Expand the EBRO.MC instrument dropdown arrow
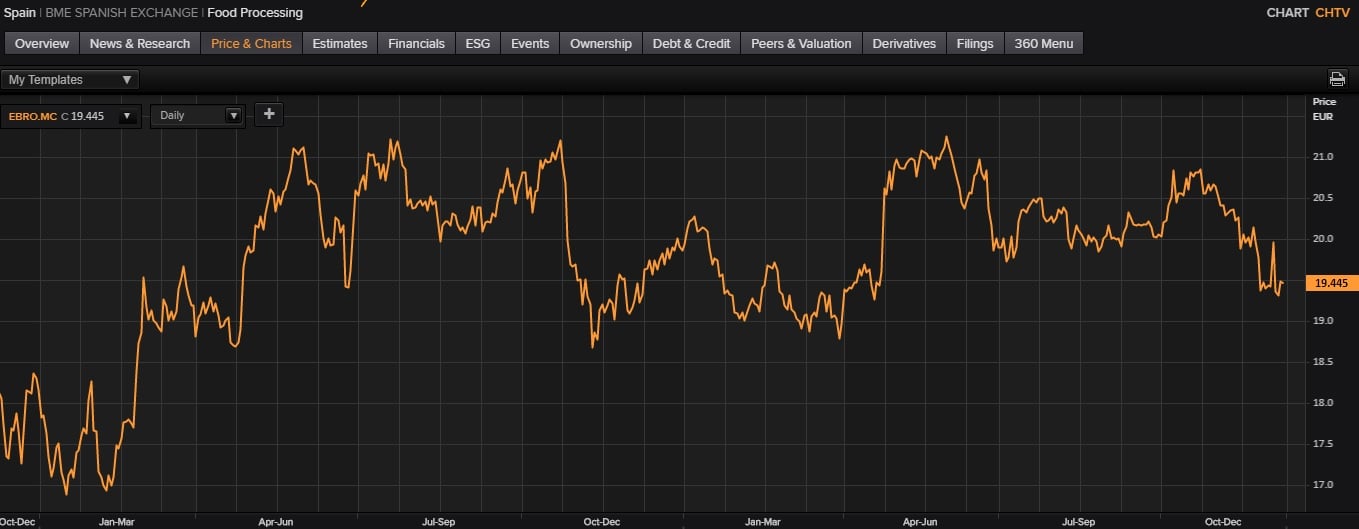Image resolution: width=1359 pixels, height=529 pixels. click(x=126, y=116)
